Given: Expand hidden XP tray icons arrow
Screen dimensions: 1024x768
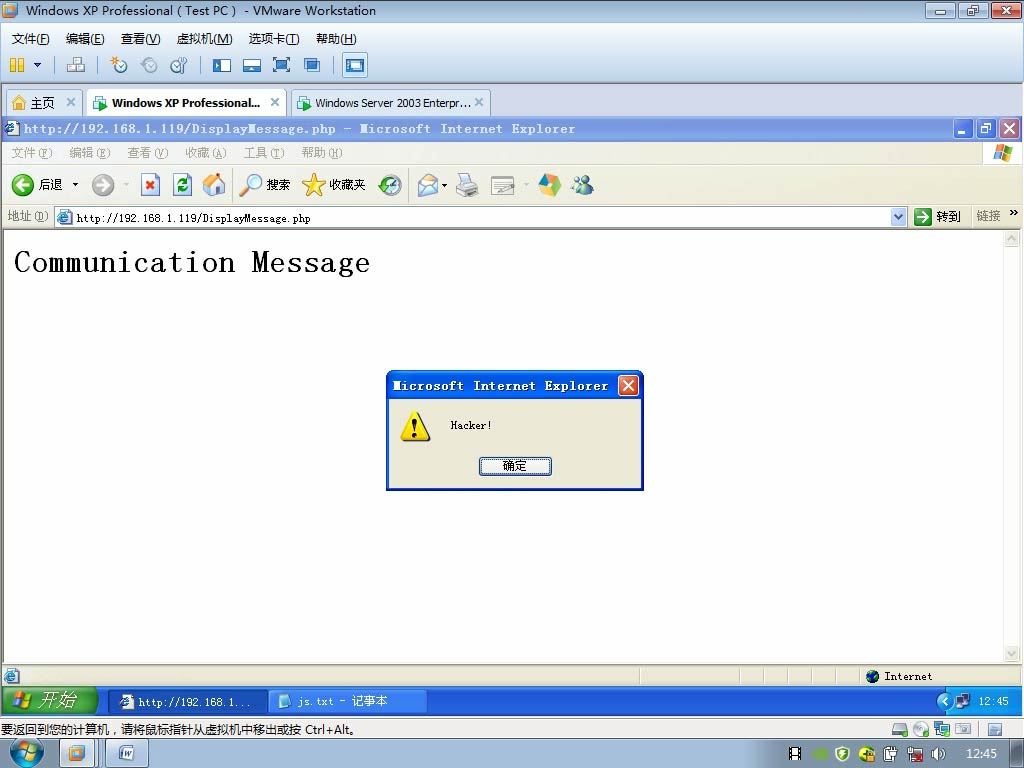Looking at the screenshot, I should pyautogui.click(x=944, y=701).
